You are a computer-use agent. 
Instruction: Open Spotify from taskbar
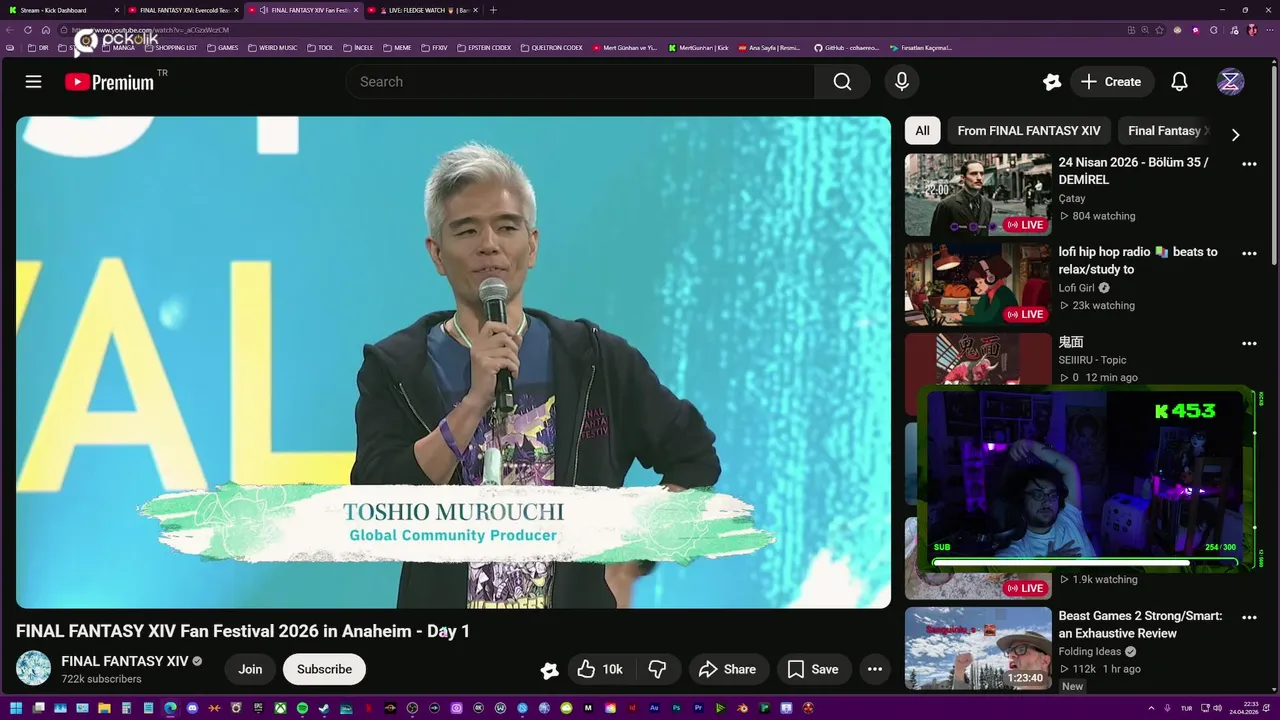(x=302, y=708)
